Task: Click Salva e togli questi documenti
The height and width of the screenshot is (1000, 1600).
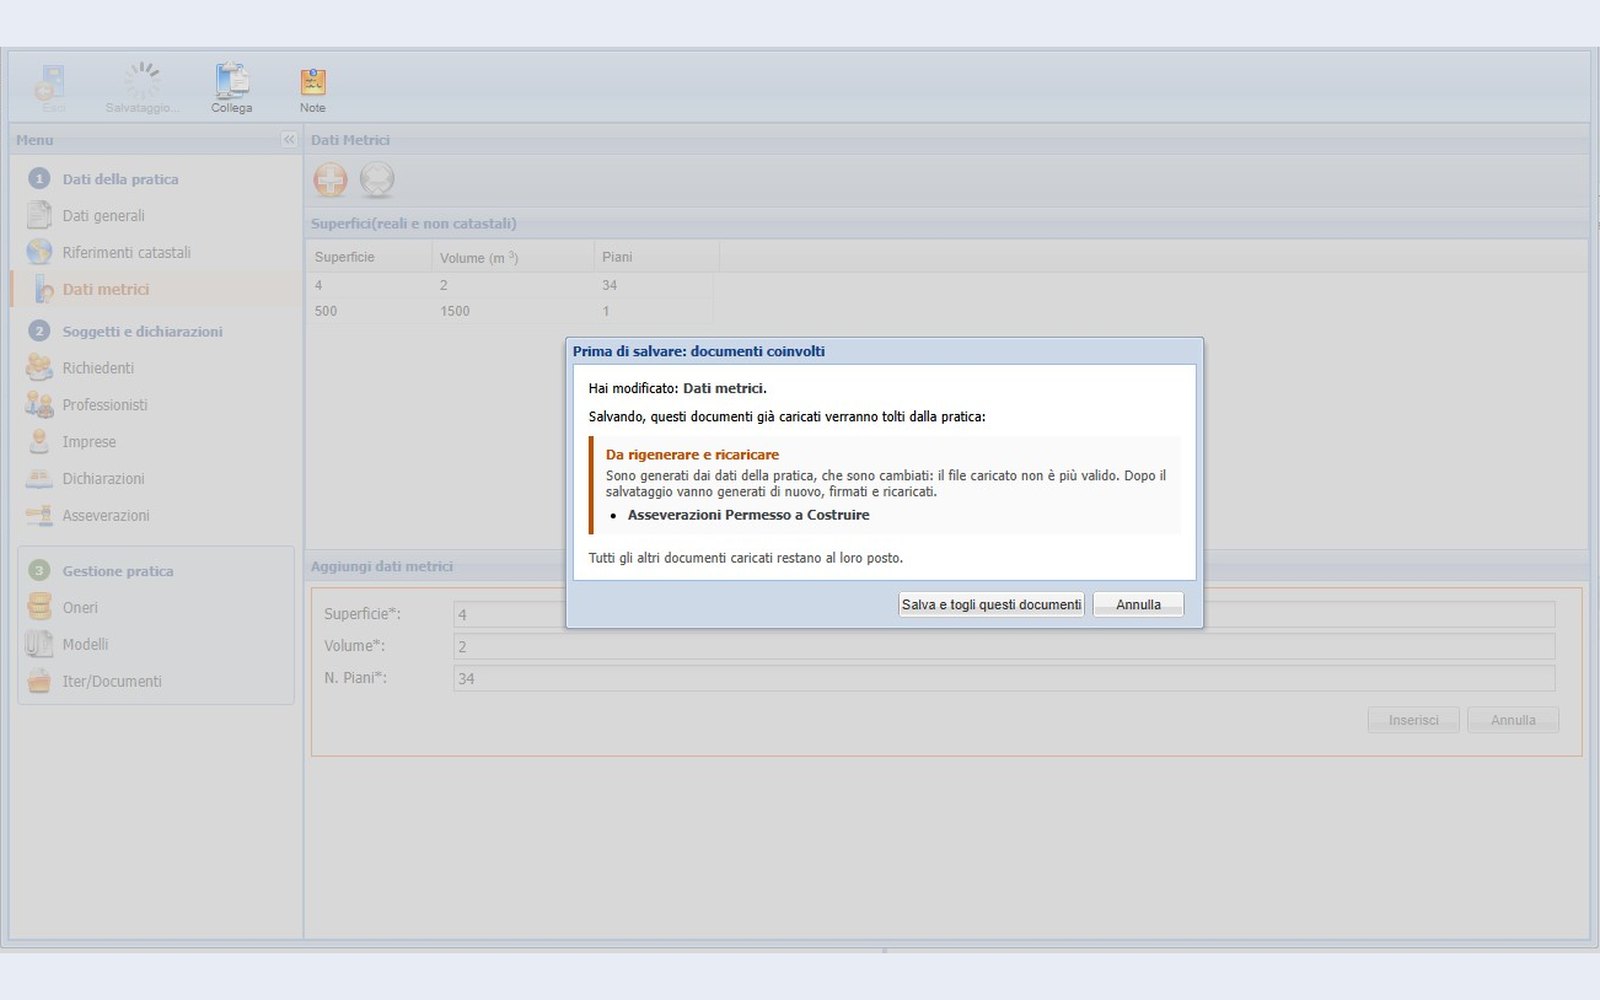Action: [x=991, y=605]
